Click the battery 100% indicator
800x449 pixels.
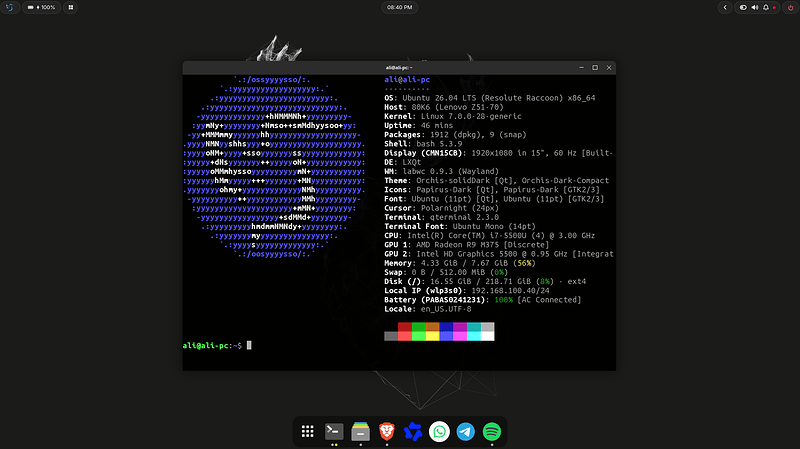[42, 8]
